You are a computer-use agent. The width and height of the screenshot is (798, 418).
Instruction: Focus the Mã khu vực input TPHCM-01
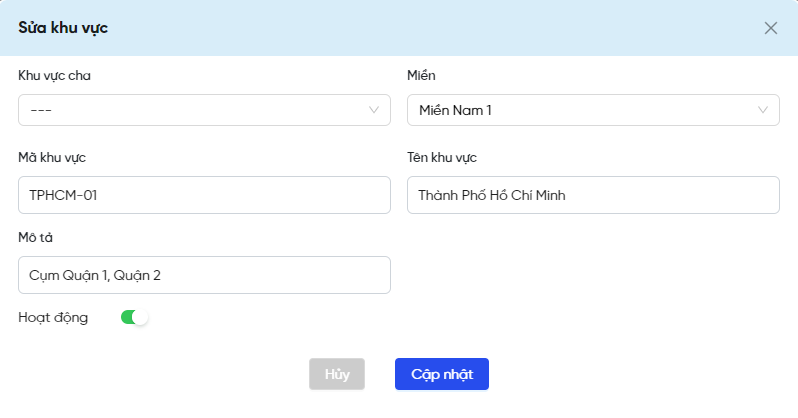[204, 195]
